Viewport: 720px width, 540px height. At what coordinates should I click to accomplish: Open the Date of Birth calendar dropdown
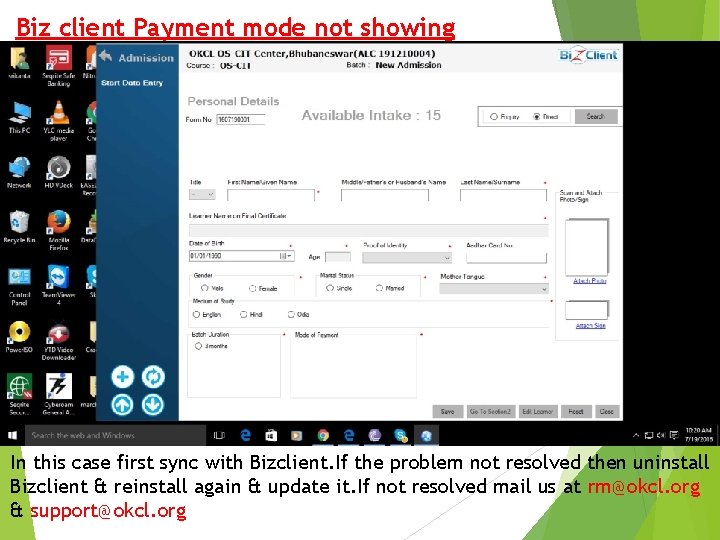[x=286, y=256]
